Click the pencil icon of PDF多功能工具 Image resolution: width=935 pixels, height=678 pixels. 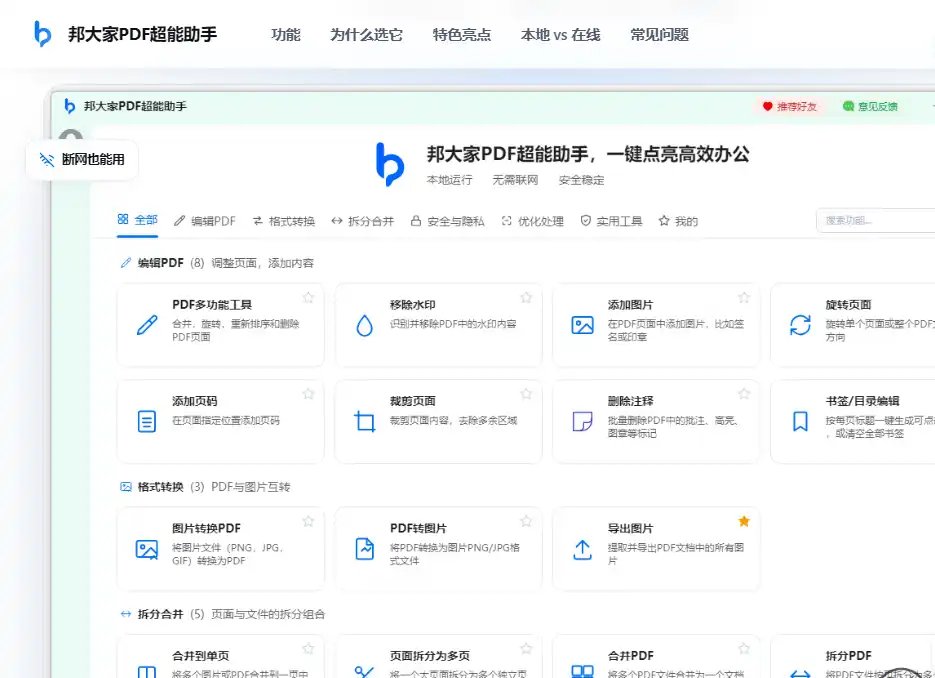coord(147,325)
